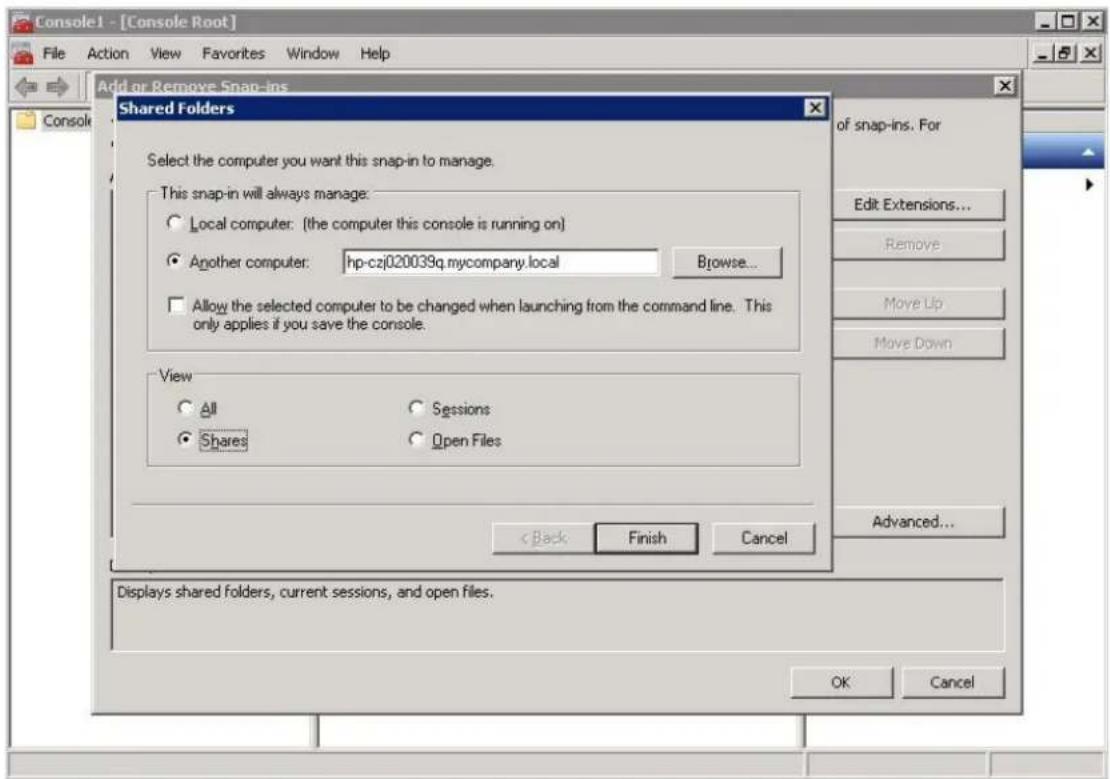Expand the More Actions right arrow

[x=1089, y=185]
